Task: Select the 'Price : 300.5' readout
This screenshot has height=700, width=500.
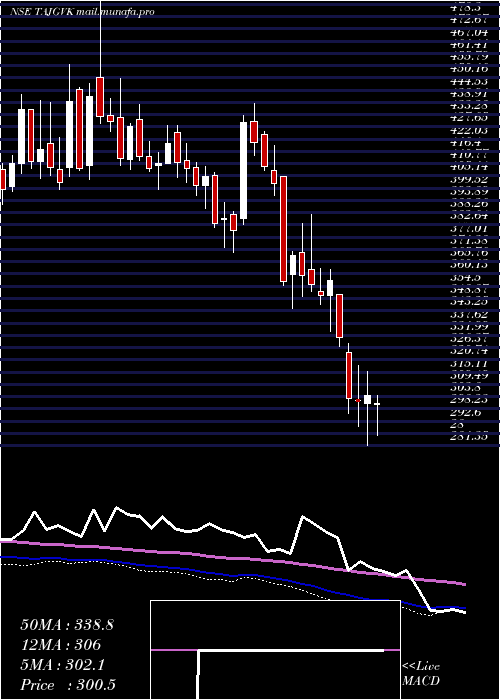Action: point(68,685)
